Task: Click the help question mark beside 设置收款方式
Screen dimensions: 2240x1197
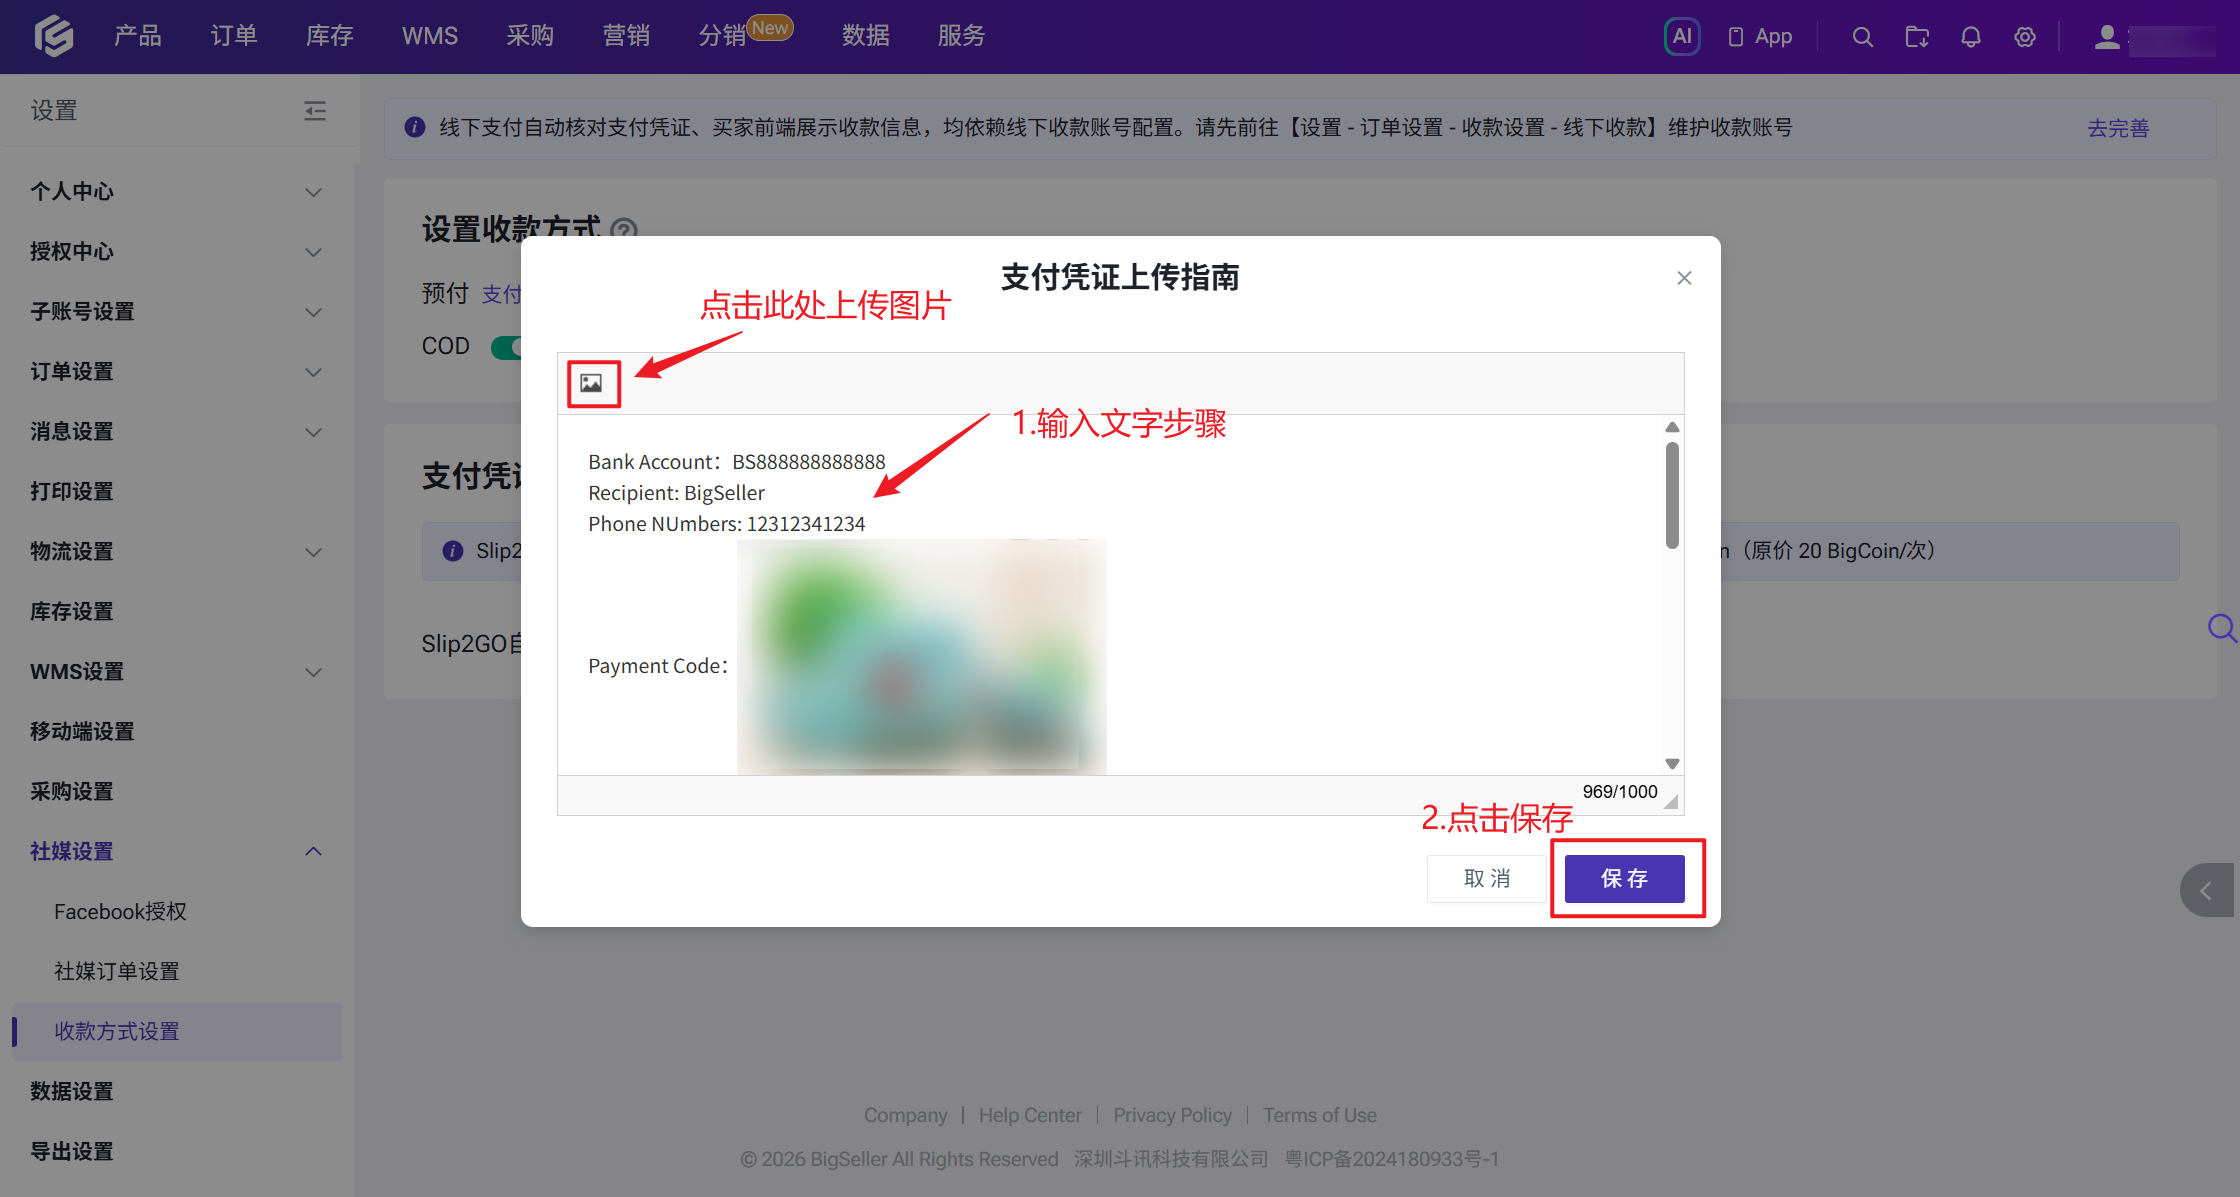Action: (x=624, y=230)
